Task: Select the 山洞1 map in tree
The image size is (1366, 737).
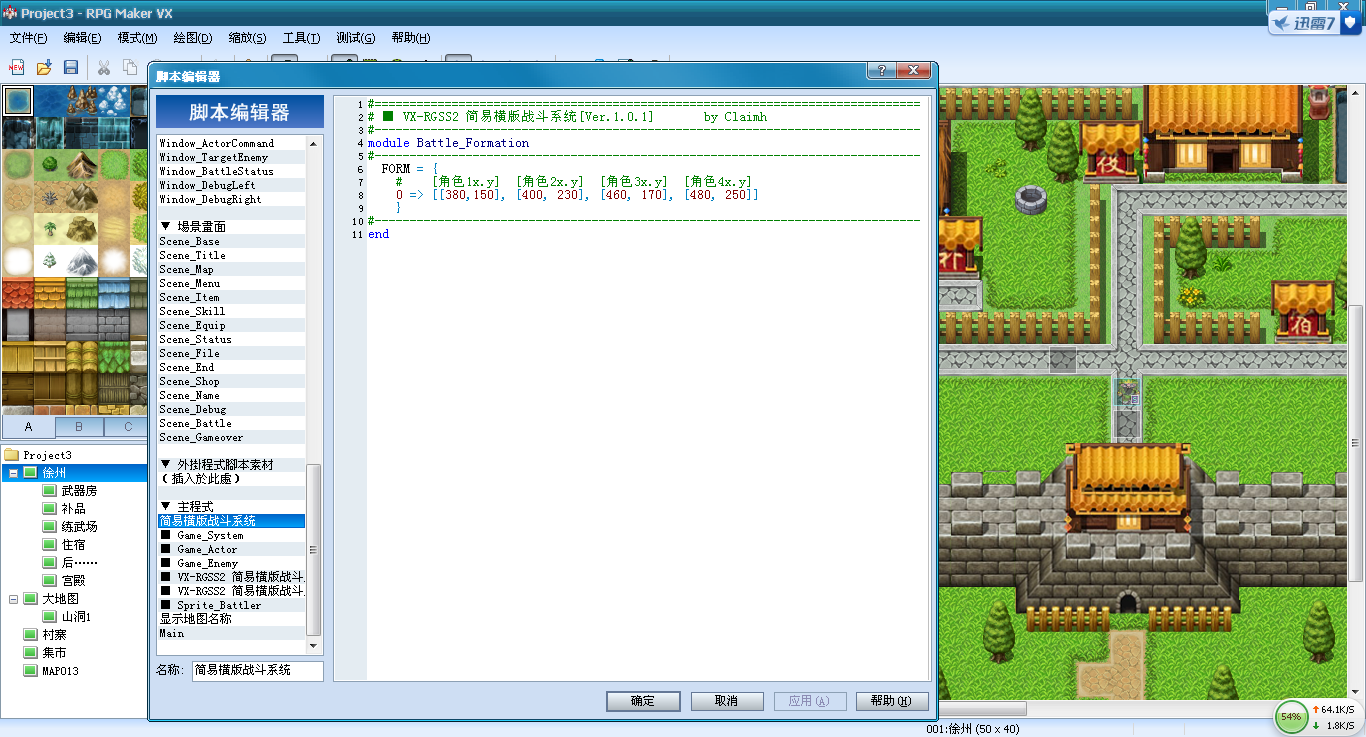Action: pos(76,617)
